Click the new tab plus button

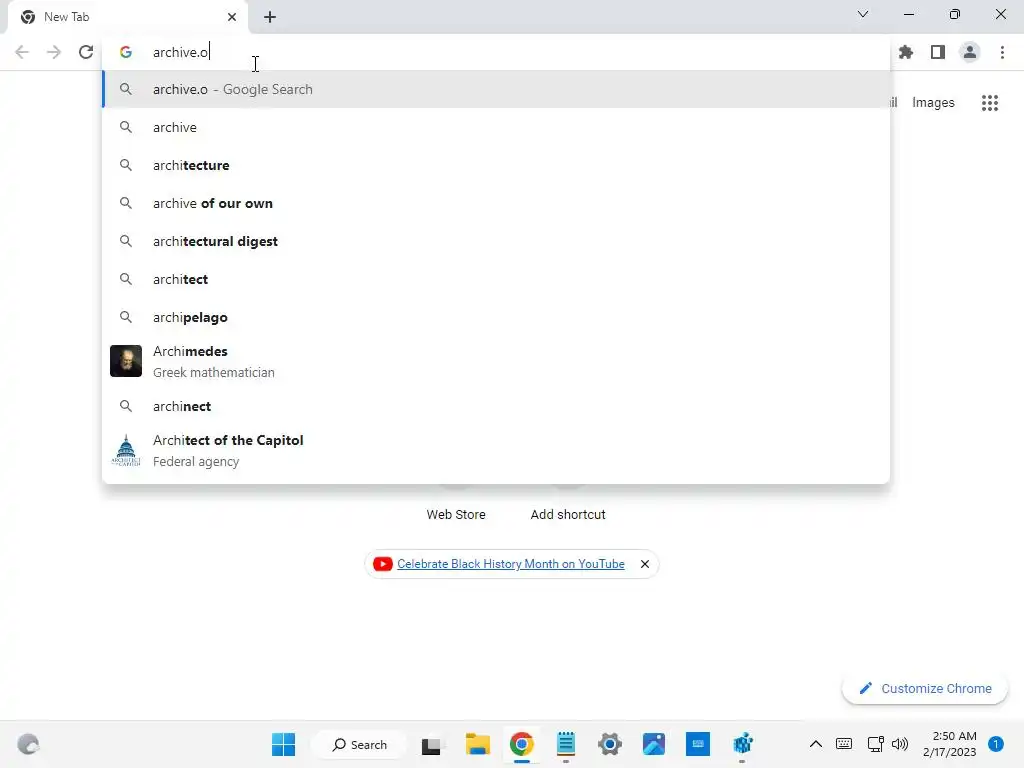coord(270,17)
